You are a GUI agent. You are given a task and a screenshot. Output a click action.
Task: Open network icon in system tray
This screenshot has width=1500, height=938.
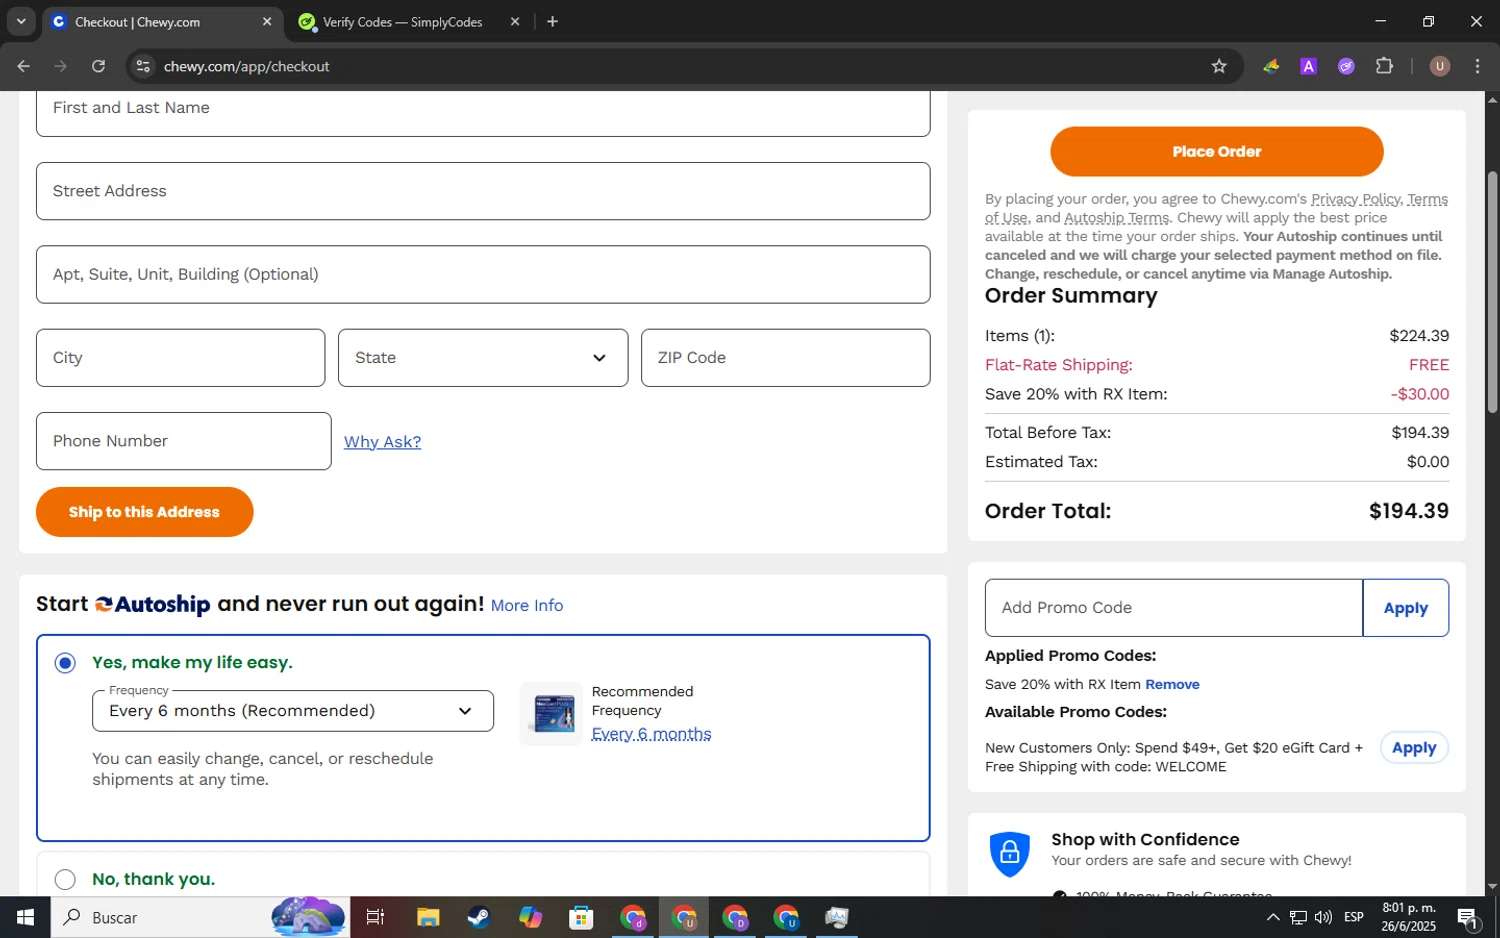point(1298,917)
